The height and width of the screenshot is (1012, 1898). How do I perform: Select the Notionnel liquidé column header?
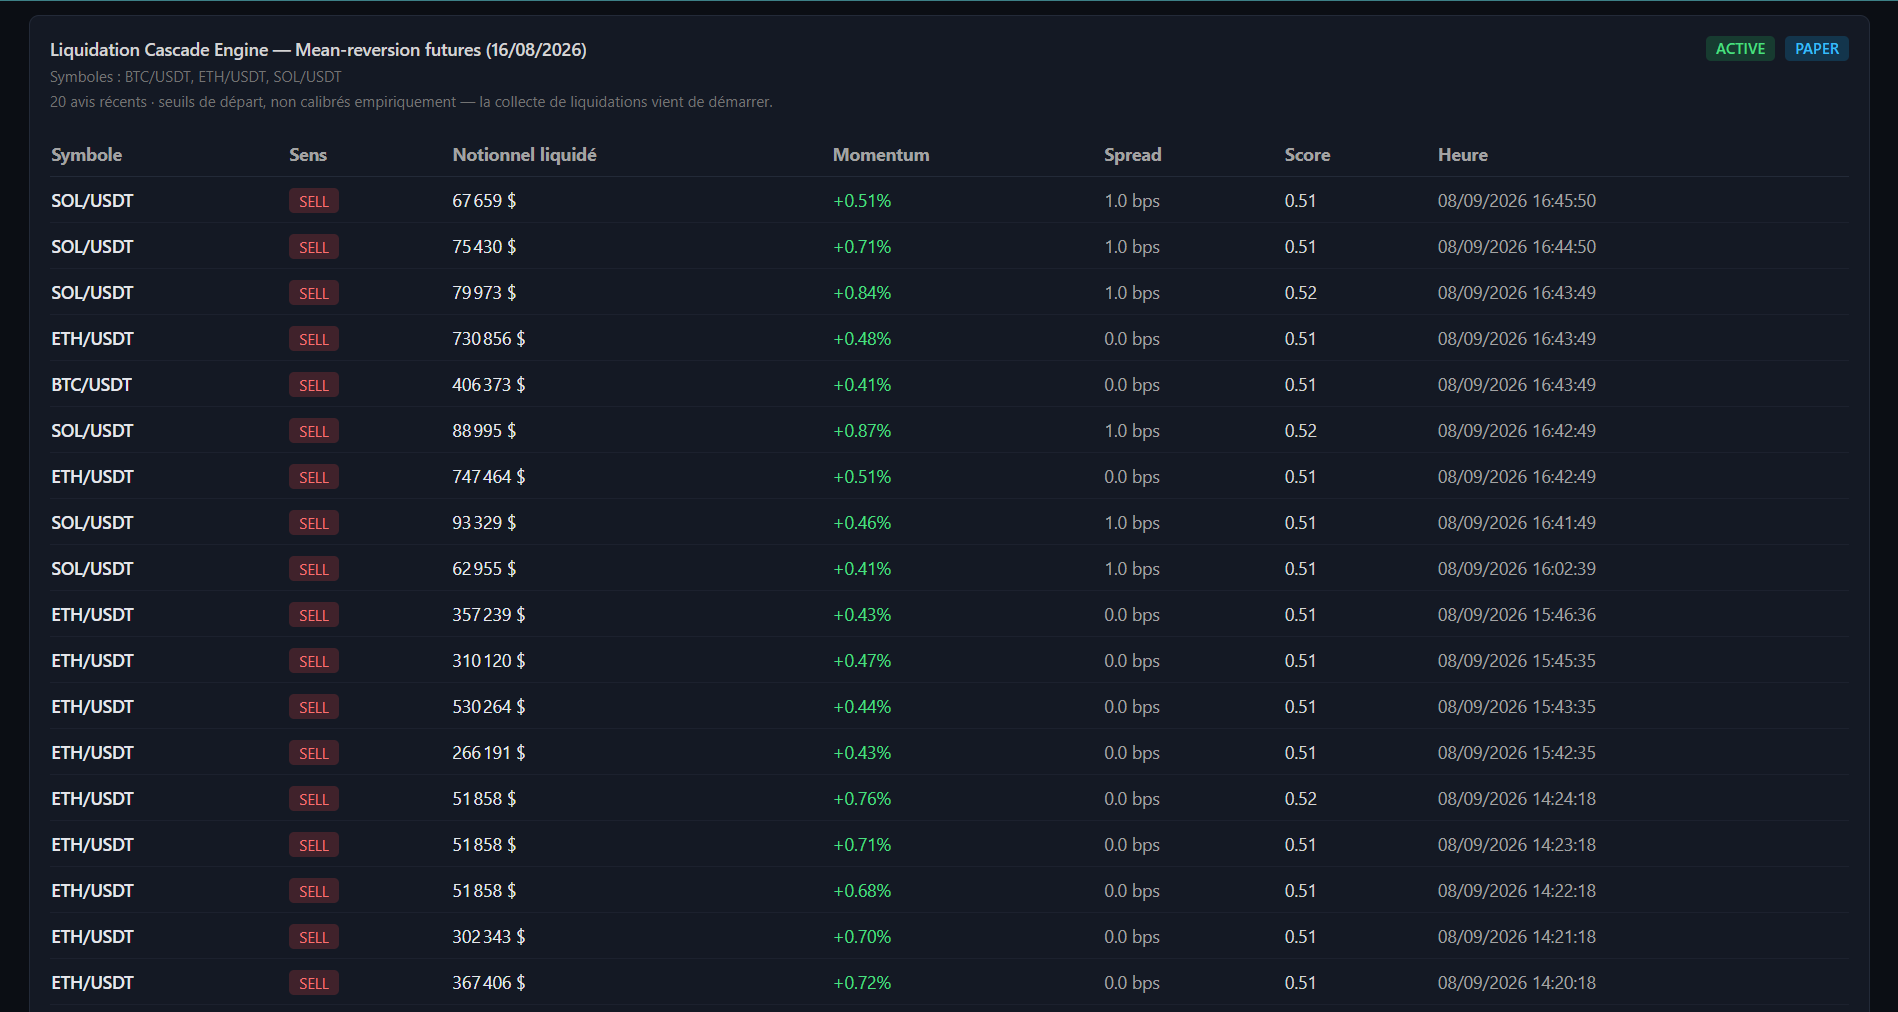524,155
